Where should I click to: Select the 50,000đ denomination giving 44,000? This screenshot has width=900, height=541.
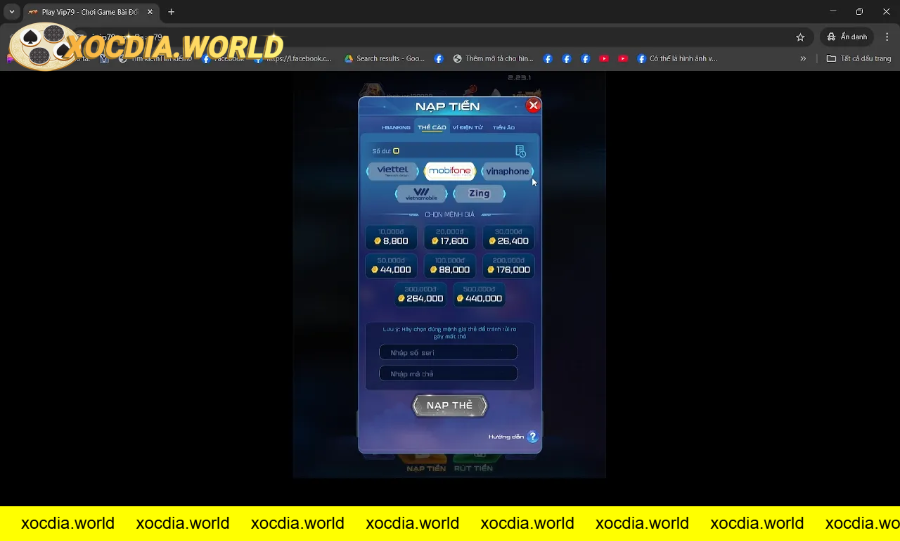tap(391, 266)
